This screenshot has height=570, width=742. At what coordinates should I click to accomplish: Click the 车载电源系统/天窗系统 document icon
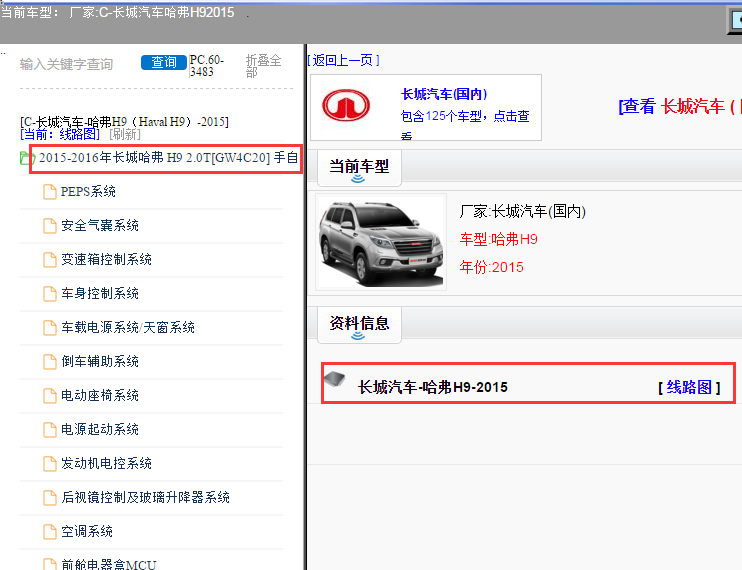click(50, 328)
